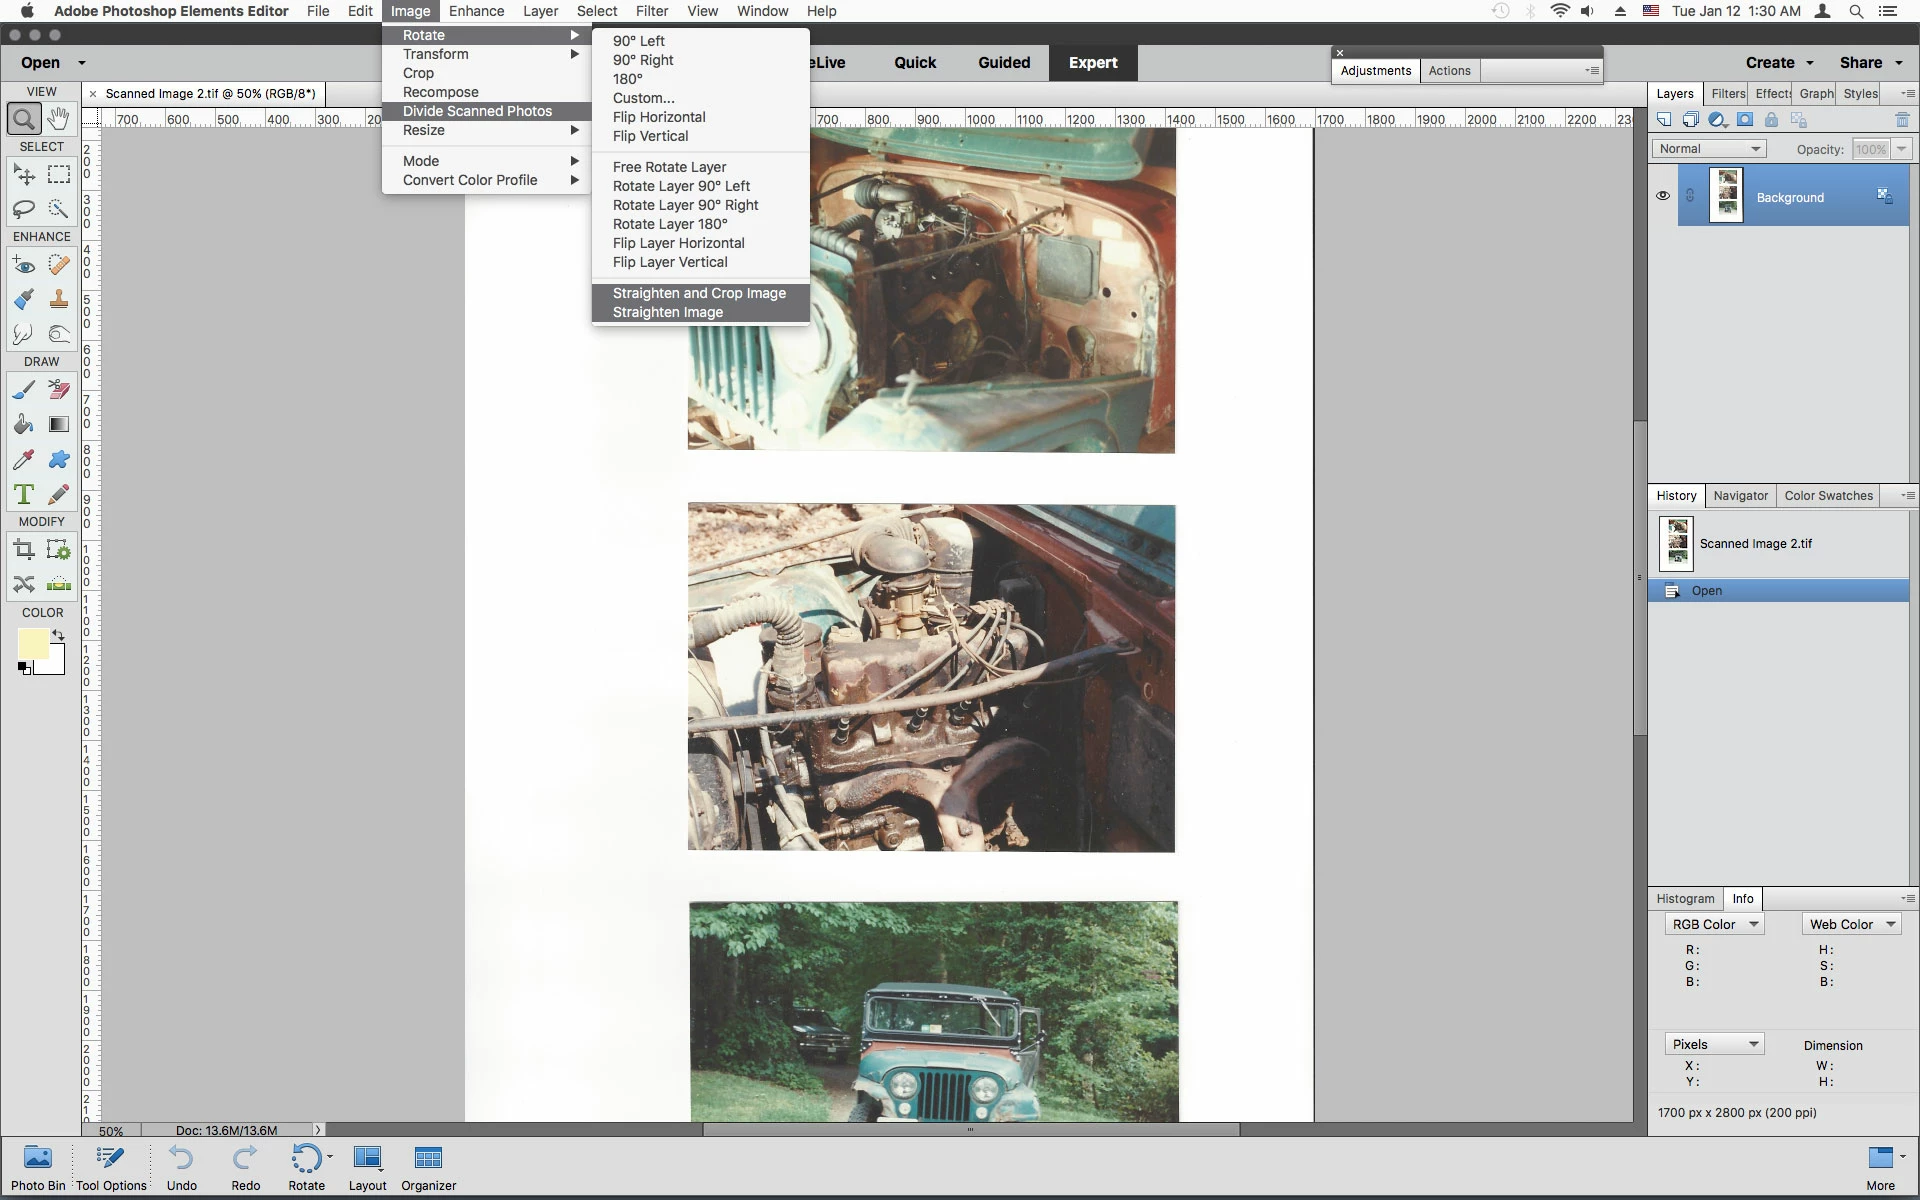Choose Straighten and Crop Image menu item
This screenshot has width=1920, height=1200.
[699, 293]
